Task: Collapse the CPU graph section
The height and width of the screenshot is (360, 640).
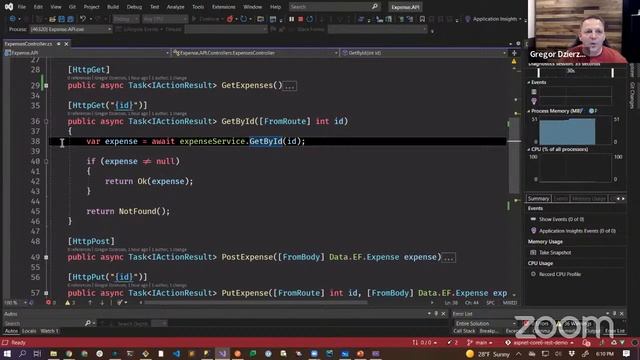Action: [x=529, y=149]
